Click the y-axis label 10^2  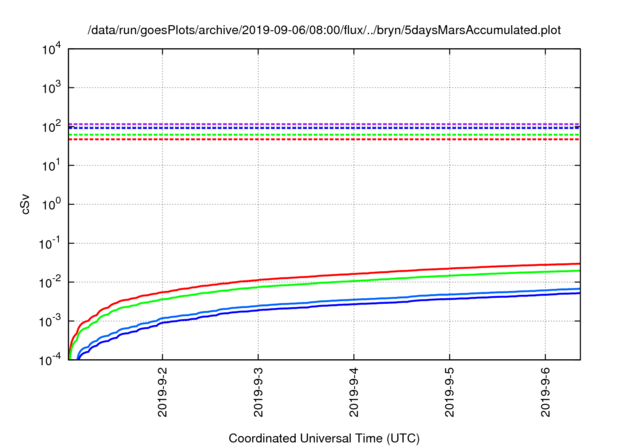tap(52, 127)
